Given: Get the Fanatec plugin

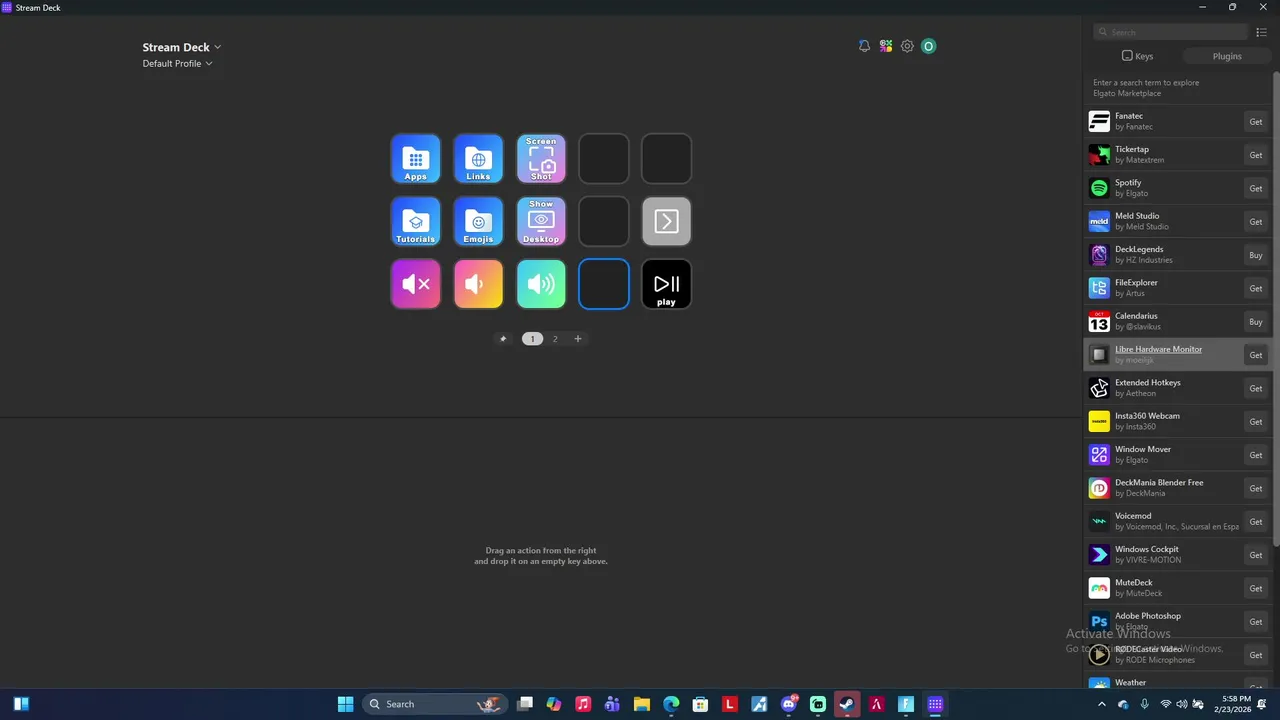Looking at the screenshot, I should click(x=1256, y=122).
